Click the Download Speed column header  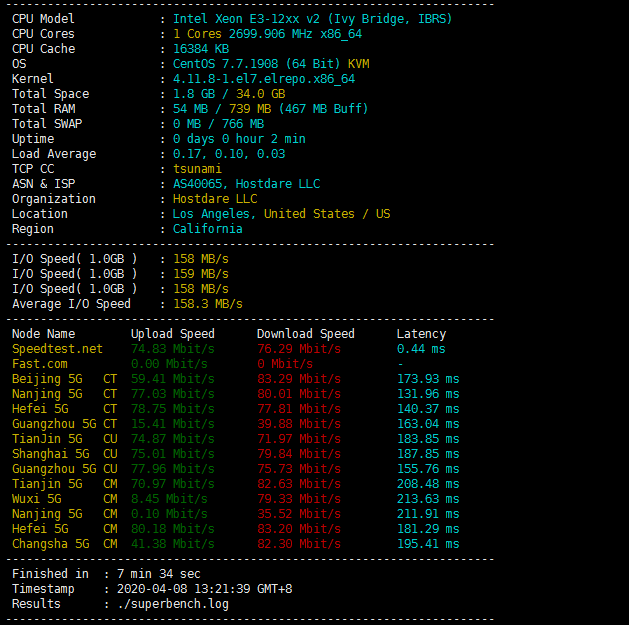(x=305, y=334)
